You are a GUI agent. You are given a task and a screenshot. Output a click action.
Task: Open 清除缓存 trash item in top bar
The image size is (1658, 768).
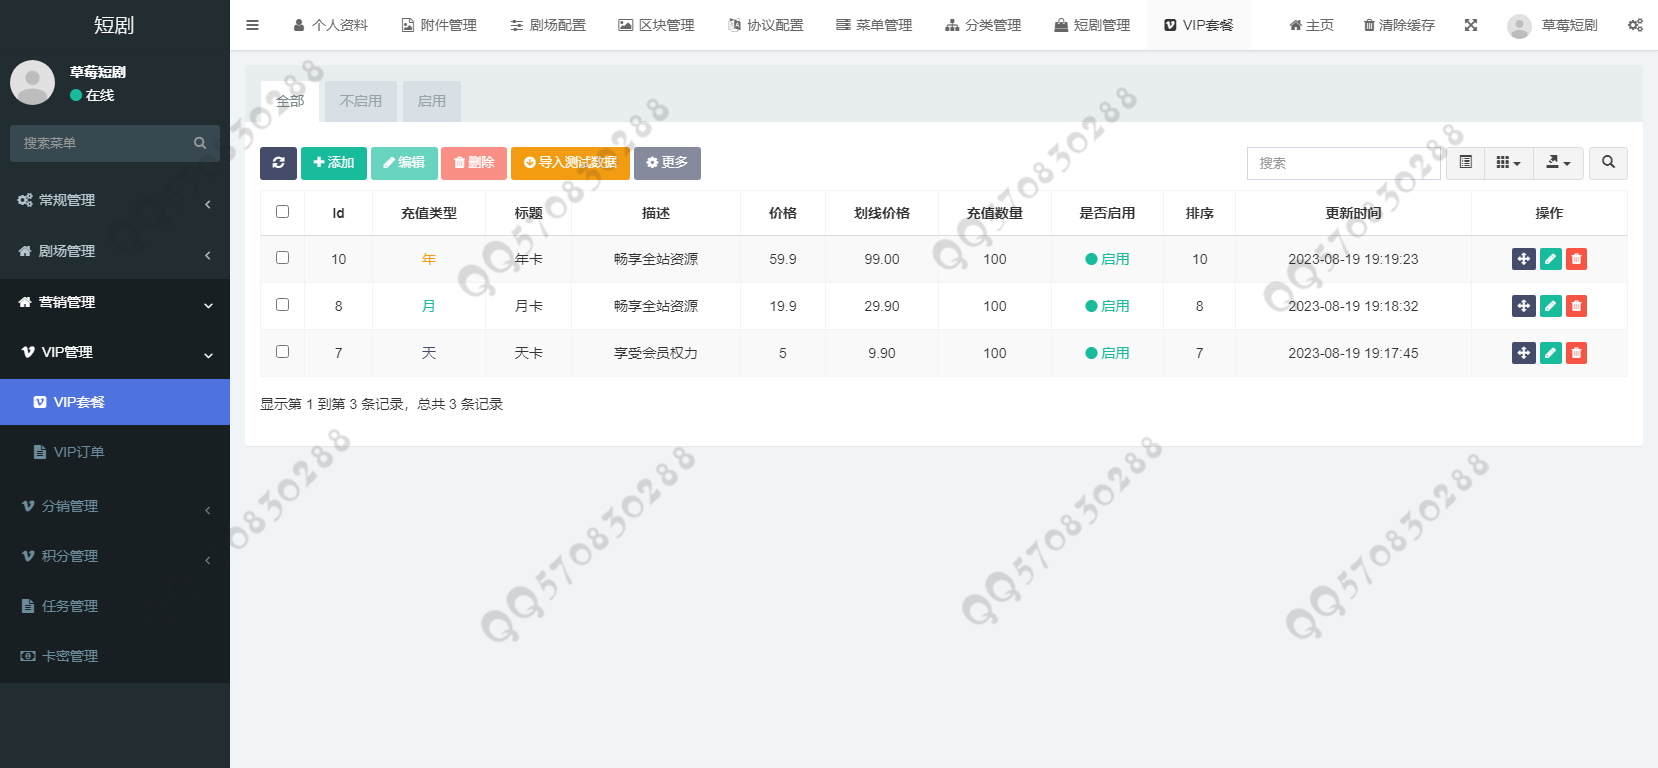coord(1399,25)
